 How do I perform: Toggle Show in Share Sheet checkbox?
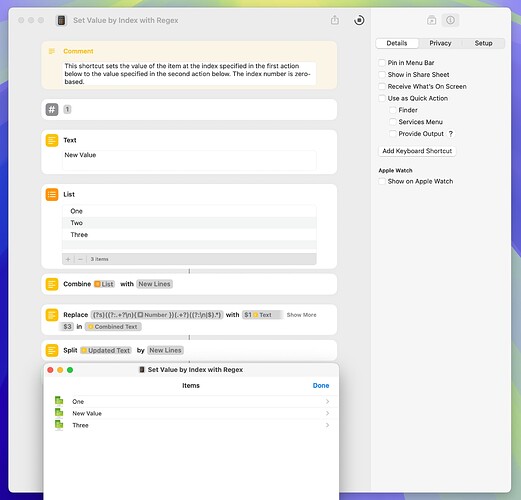click(x=382, y=75)
